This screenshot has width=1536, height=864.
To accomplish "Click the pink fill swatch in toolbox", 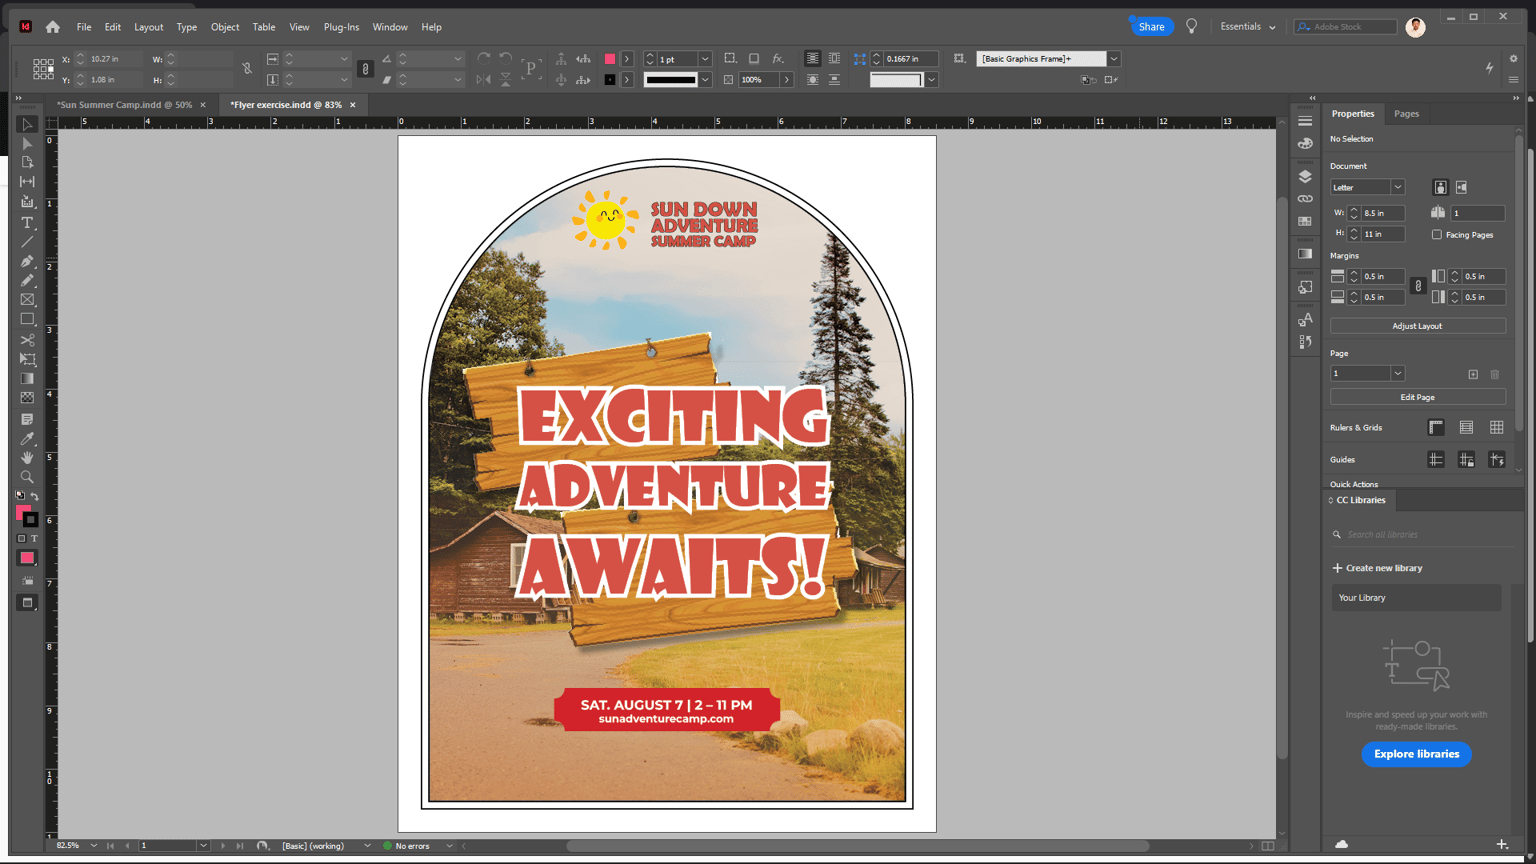I will pyautogui.click(x=23, y=513).
